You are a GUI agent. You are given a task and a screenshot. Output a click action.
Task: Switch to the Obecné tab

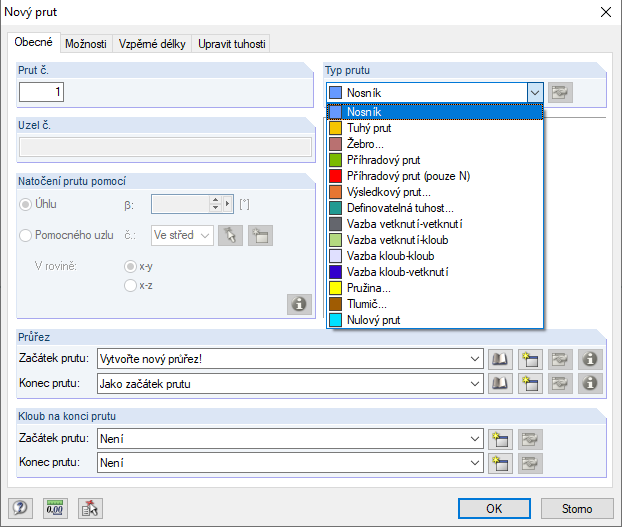tap(34, 42)
